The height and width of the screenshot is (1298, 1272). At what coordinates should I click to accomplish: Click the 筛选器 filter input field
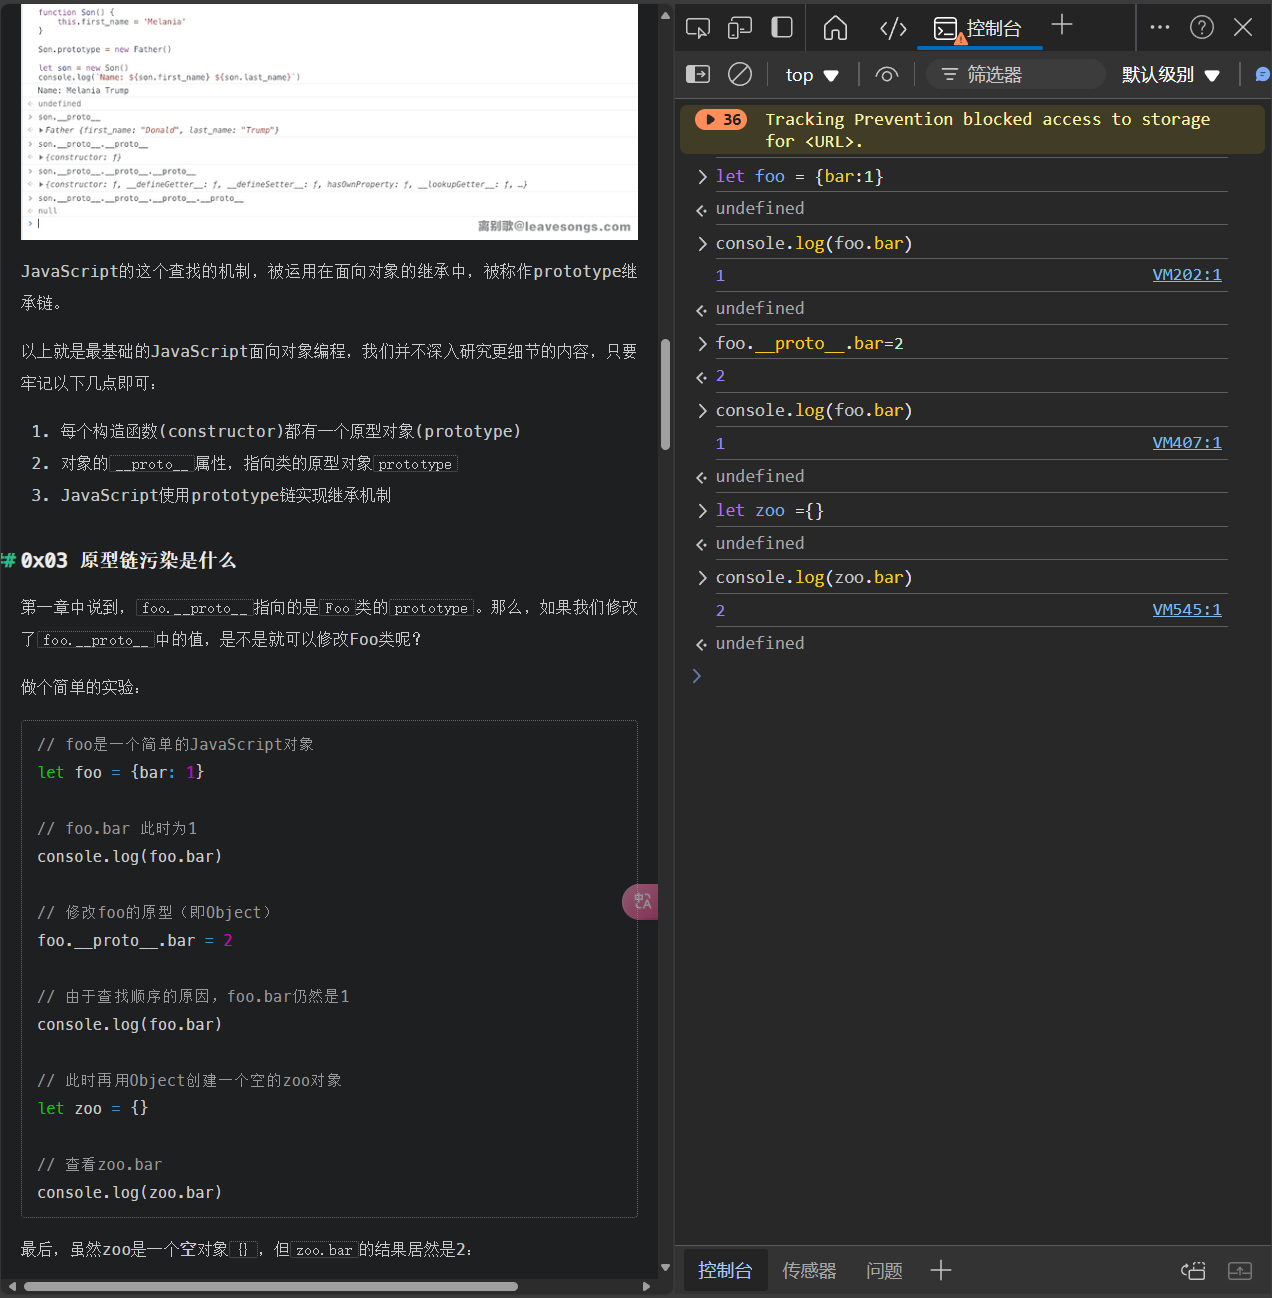pos(1014,74)
